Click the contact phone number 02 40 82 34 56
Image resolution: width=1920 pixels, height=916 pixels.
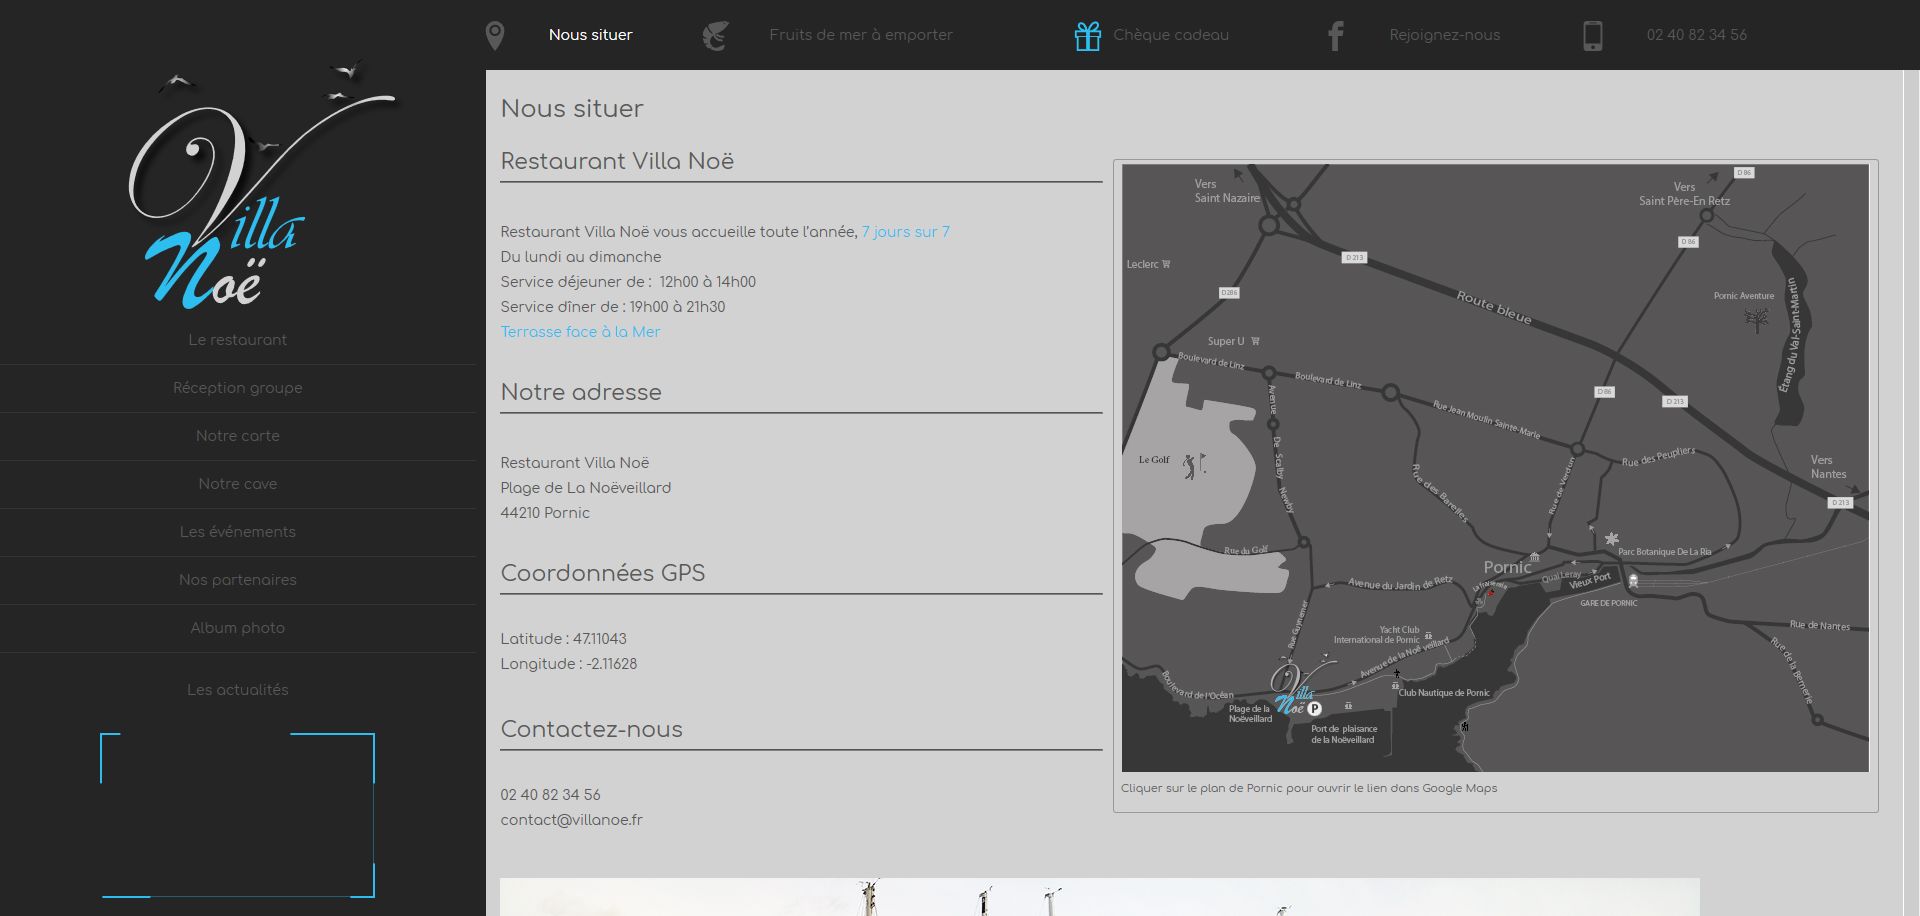pos(550,795)
